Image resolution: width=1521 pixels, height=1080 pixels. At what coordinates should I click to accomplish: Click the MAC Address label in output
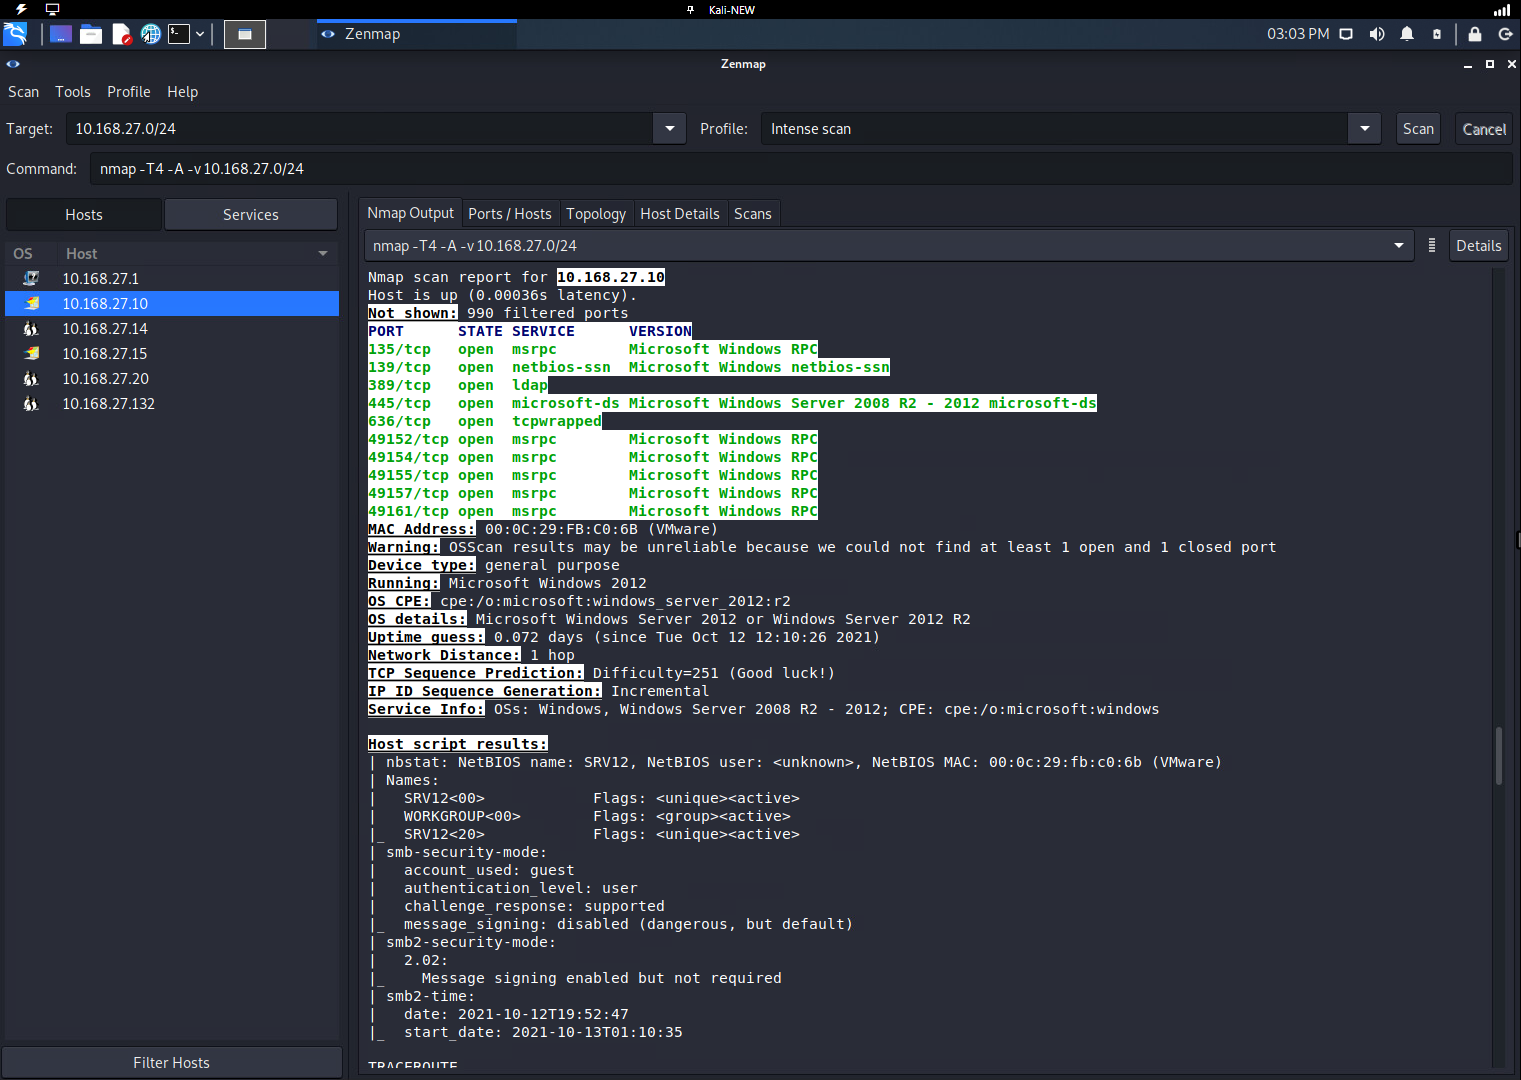tap(421, 530)
